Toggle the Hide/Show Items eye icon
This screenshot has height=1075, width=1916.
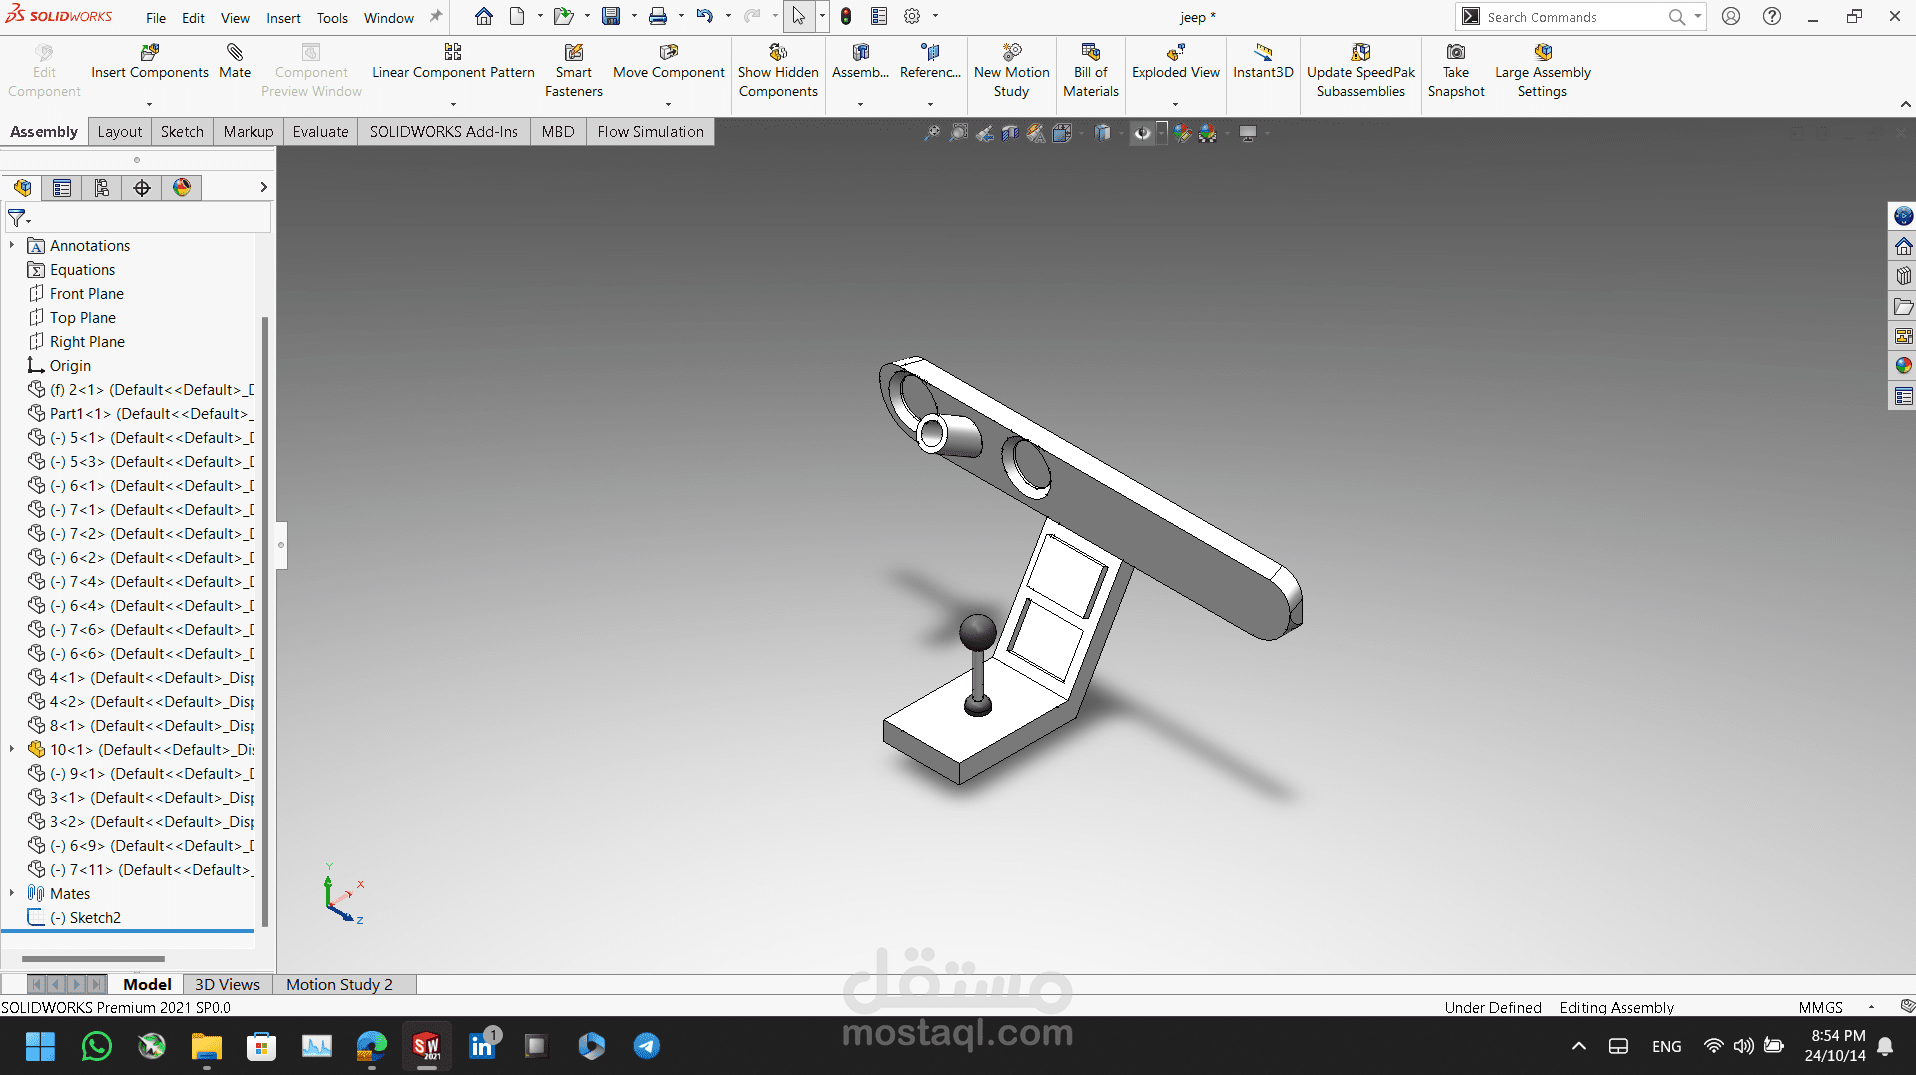[x=1142, y=133]
